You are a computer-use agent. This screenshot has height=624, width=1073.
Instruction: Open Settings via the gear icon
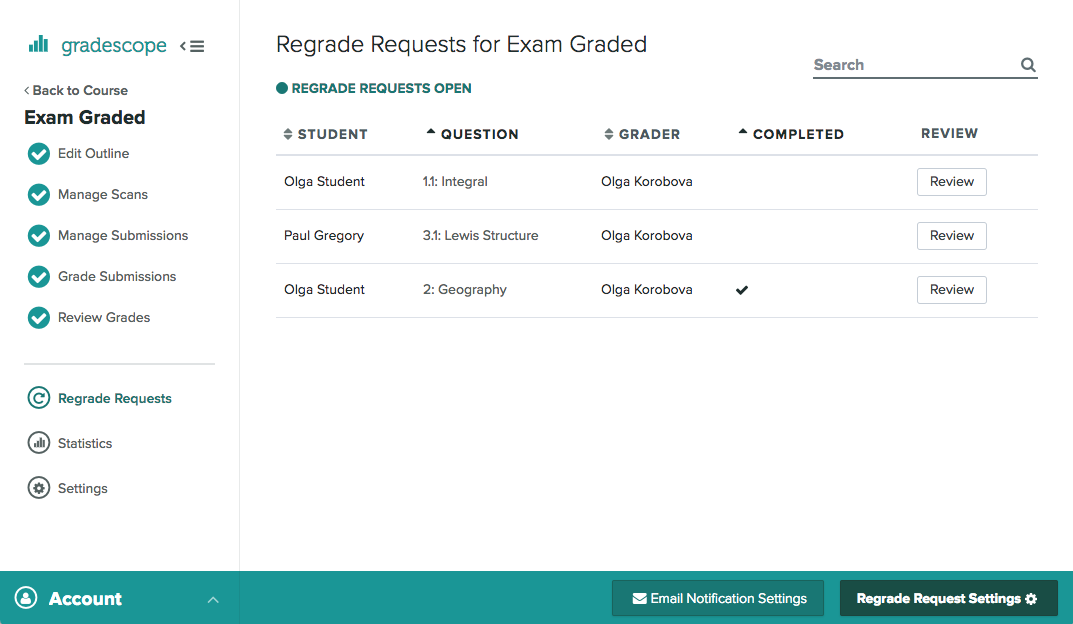tap(37, 488)
